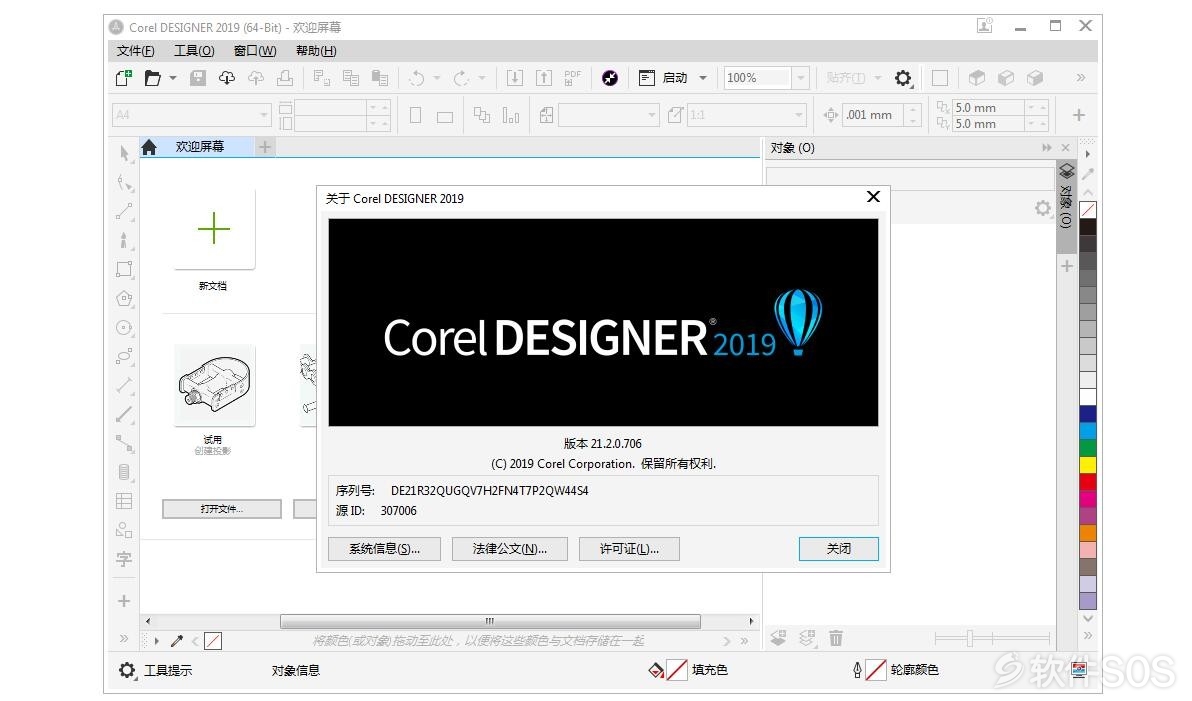The width and height of the screenshot is (1192, 701).
Task: Select the Ellipse tool in toolbox
Action: point(124,328)
